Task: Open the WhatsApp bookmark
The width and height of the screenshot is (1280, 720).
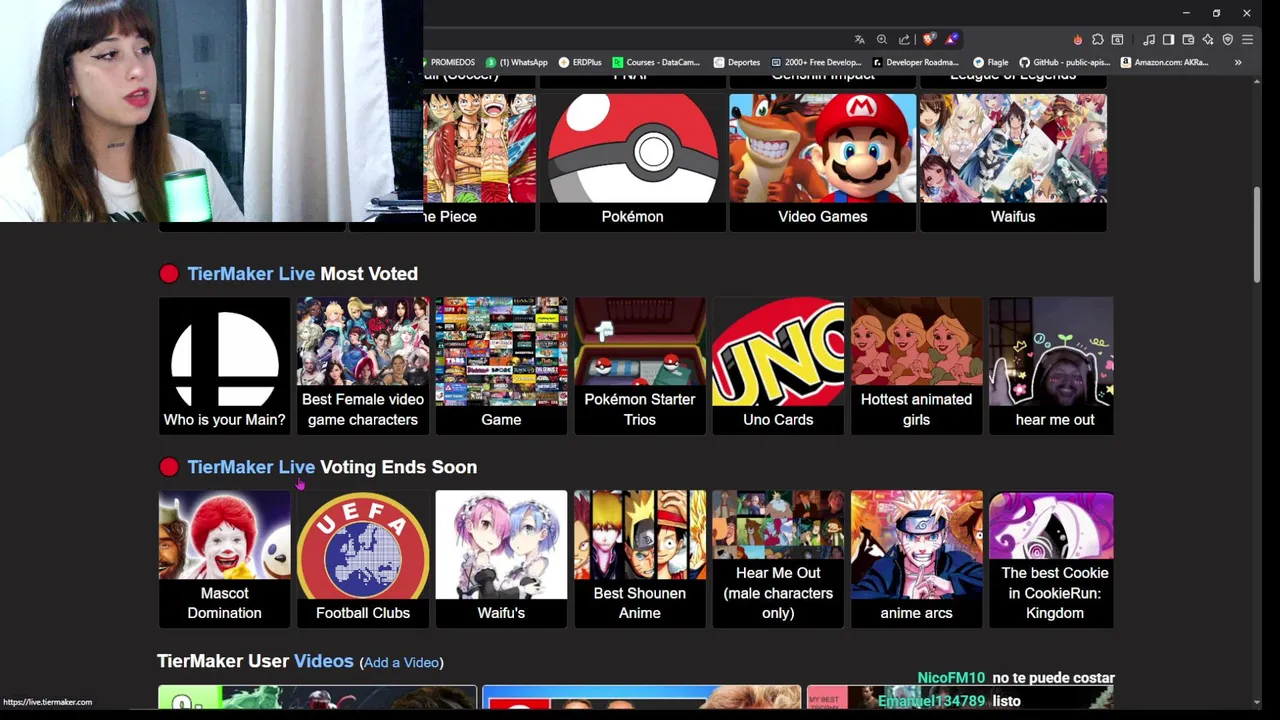Action: click(x=516, y=62)
